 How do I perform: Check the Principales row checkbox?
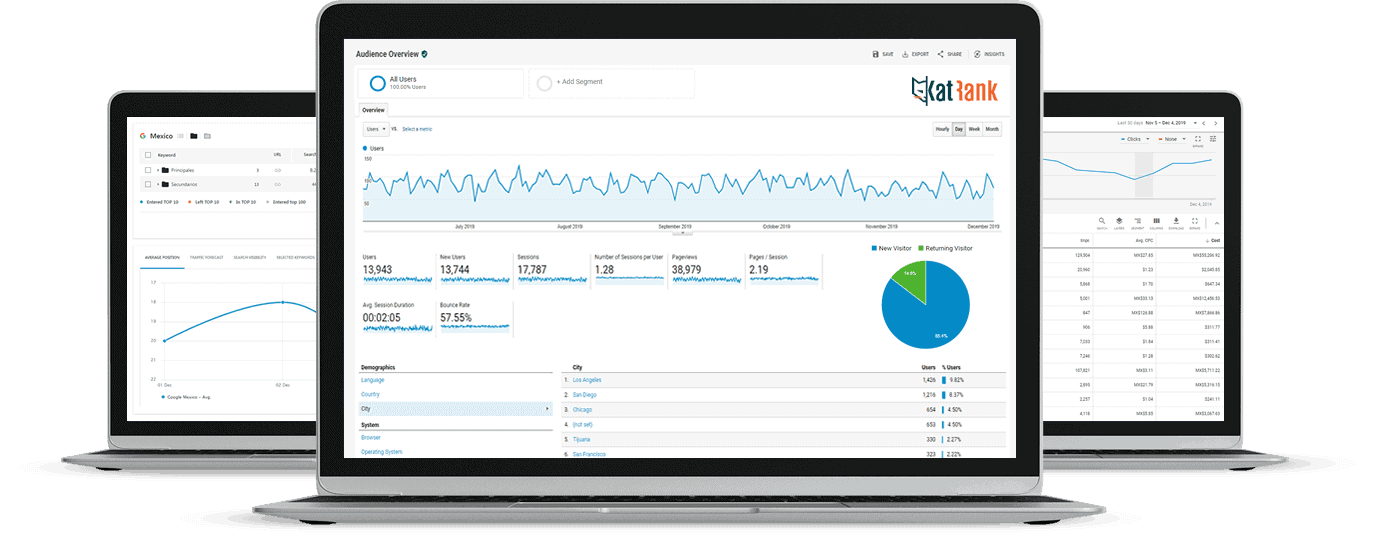(x=148, y=170)
